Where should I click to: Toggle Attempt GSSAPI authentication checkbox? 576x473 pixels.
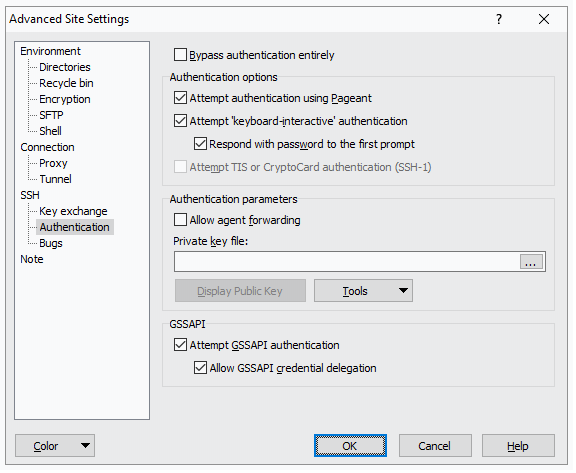pyautogui.click(x=180, y=345)
